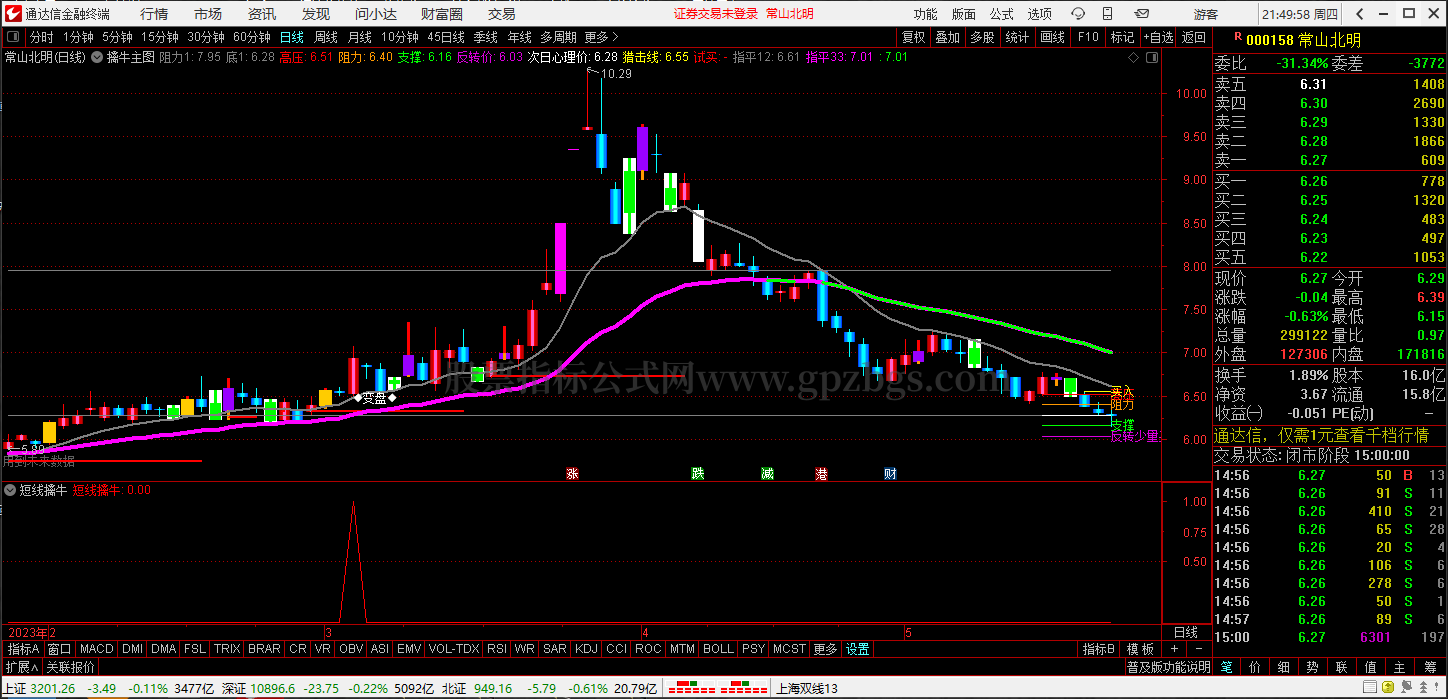The height and width of the screenshot is (699, 1448).
Task: Open the 日线 period selector at chart bottom right
Action: 1185,632
